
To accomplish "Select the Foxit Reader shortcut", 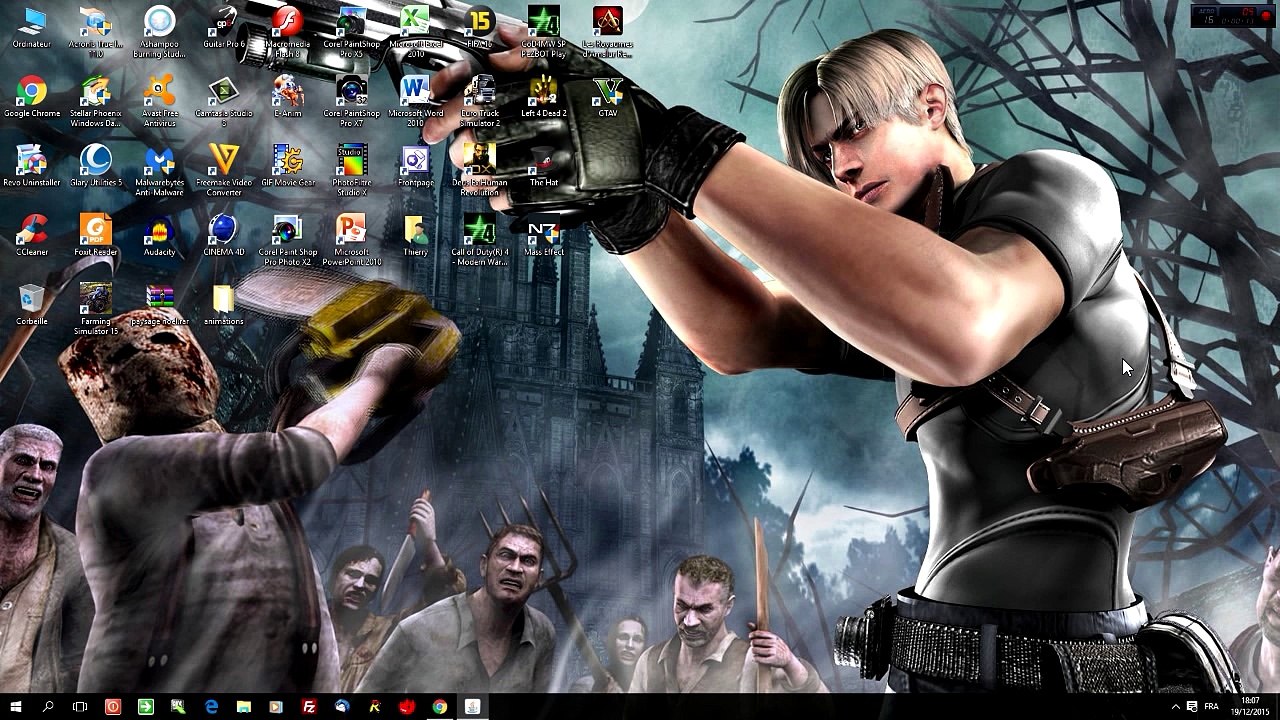I will pyautogui.click(x=96, y=236).
